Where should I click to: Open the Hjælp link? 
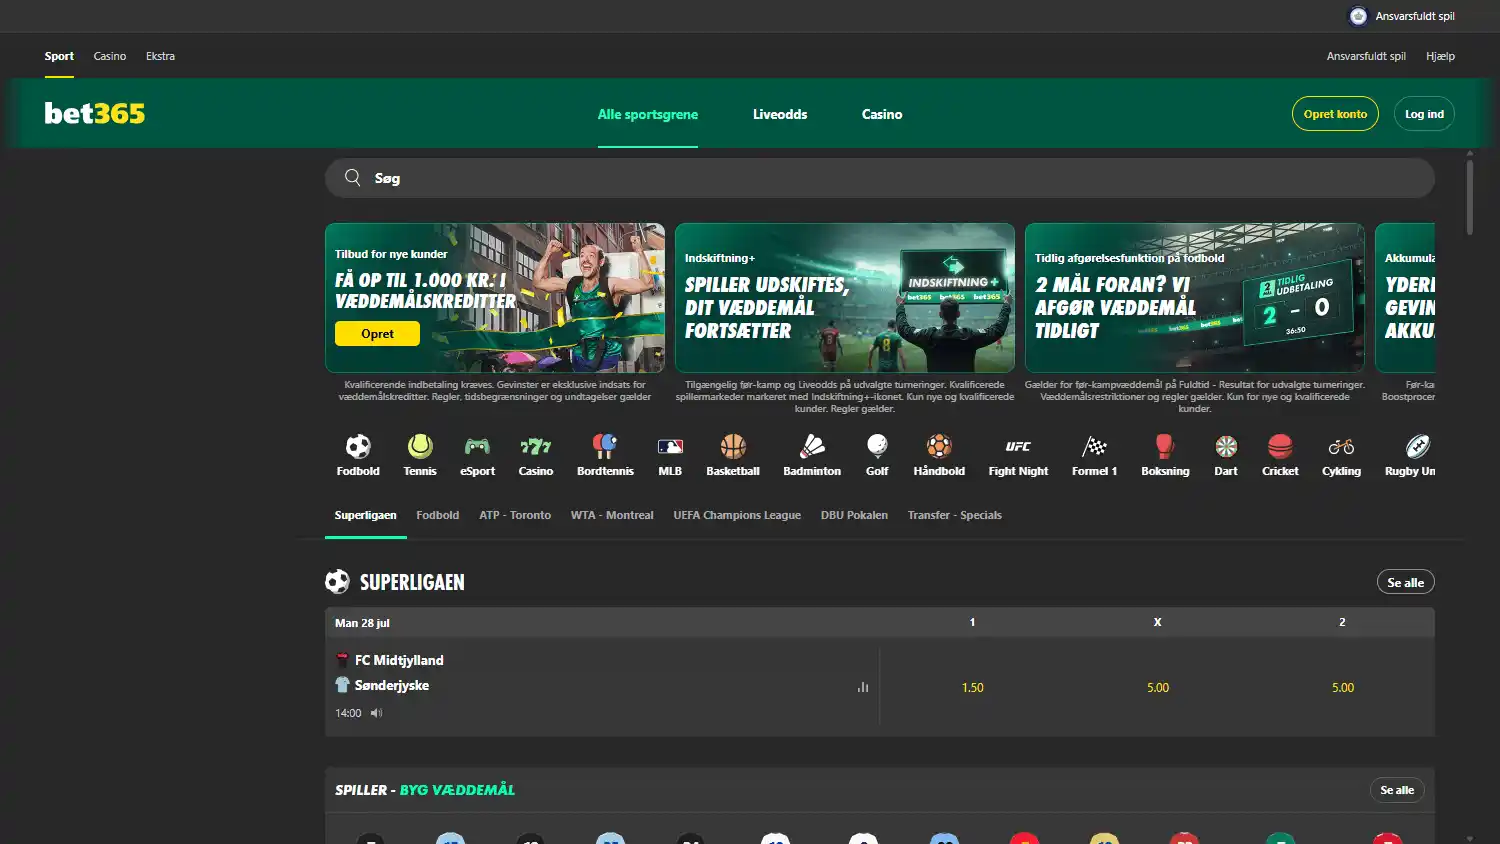point(1440,56)
